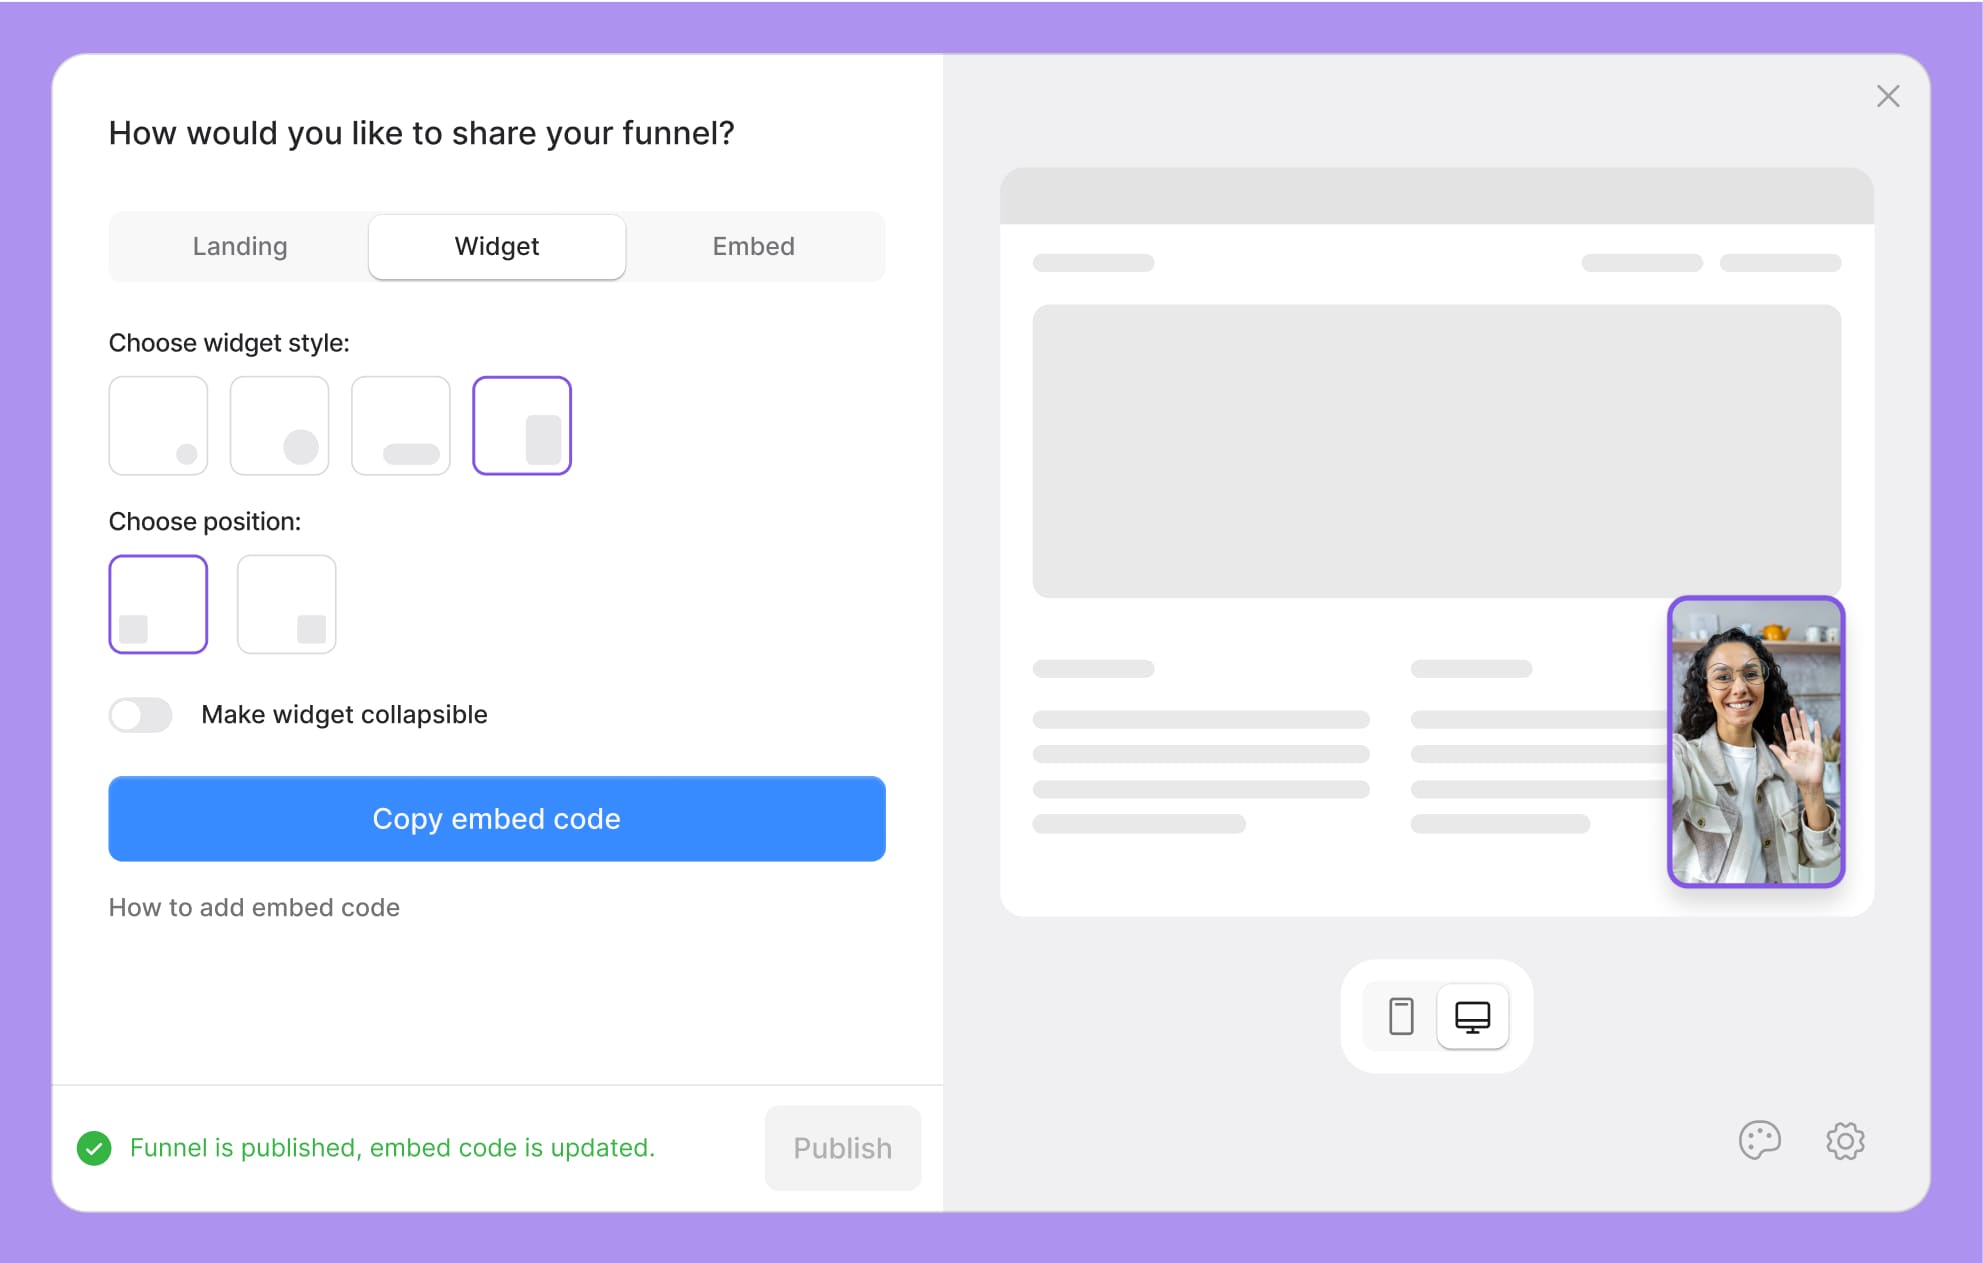Switch preview to desktop monitor view
The image size is (1983, 1263).
click(x=1472, y=1016)
